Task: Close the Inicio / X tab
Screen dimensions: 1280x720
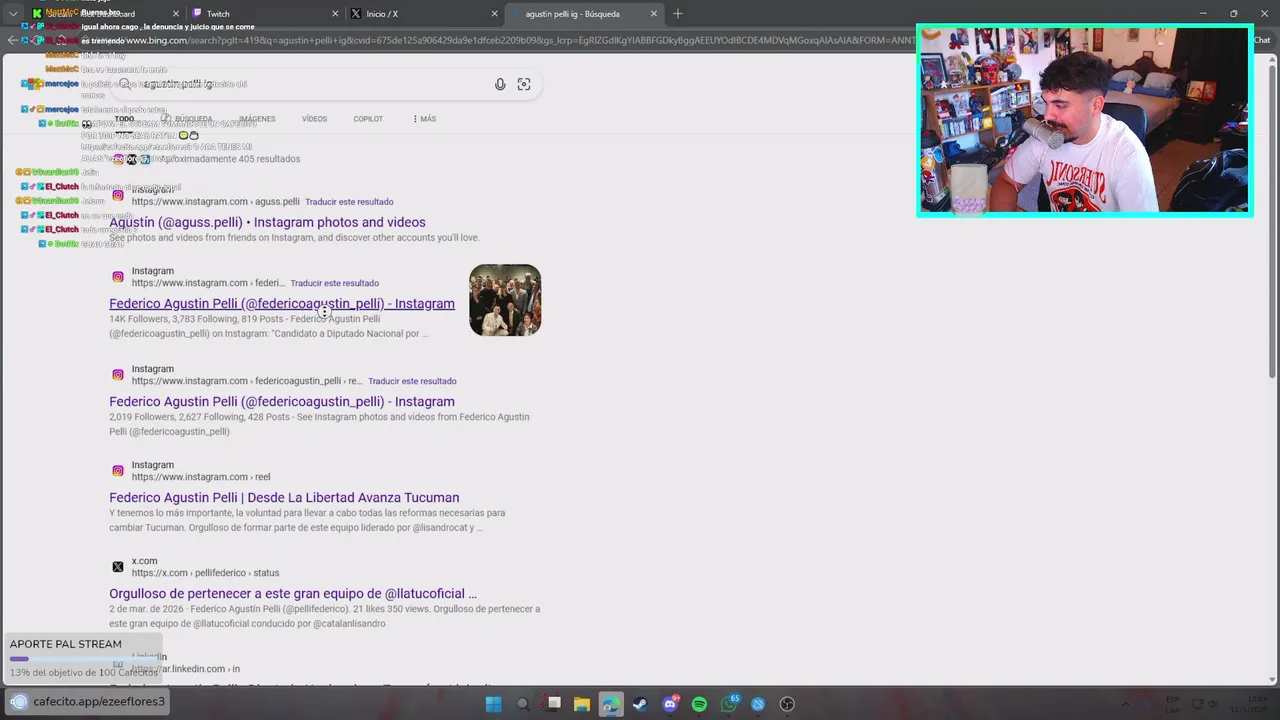Action: pos(494,14)
